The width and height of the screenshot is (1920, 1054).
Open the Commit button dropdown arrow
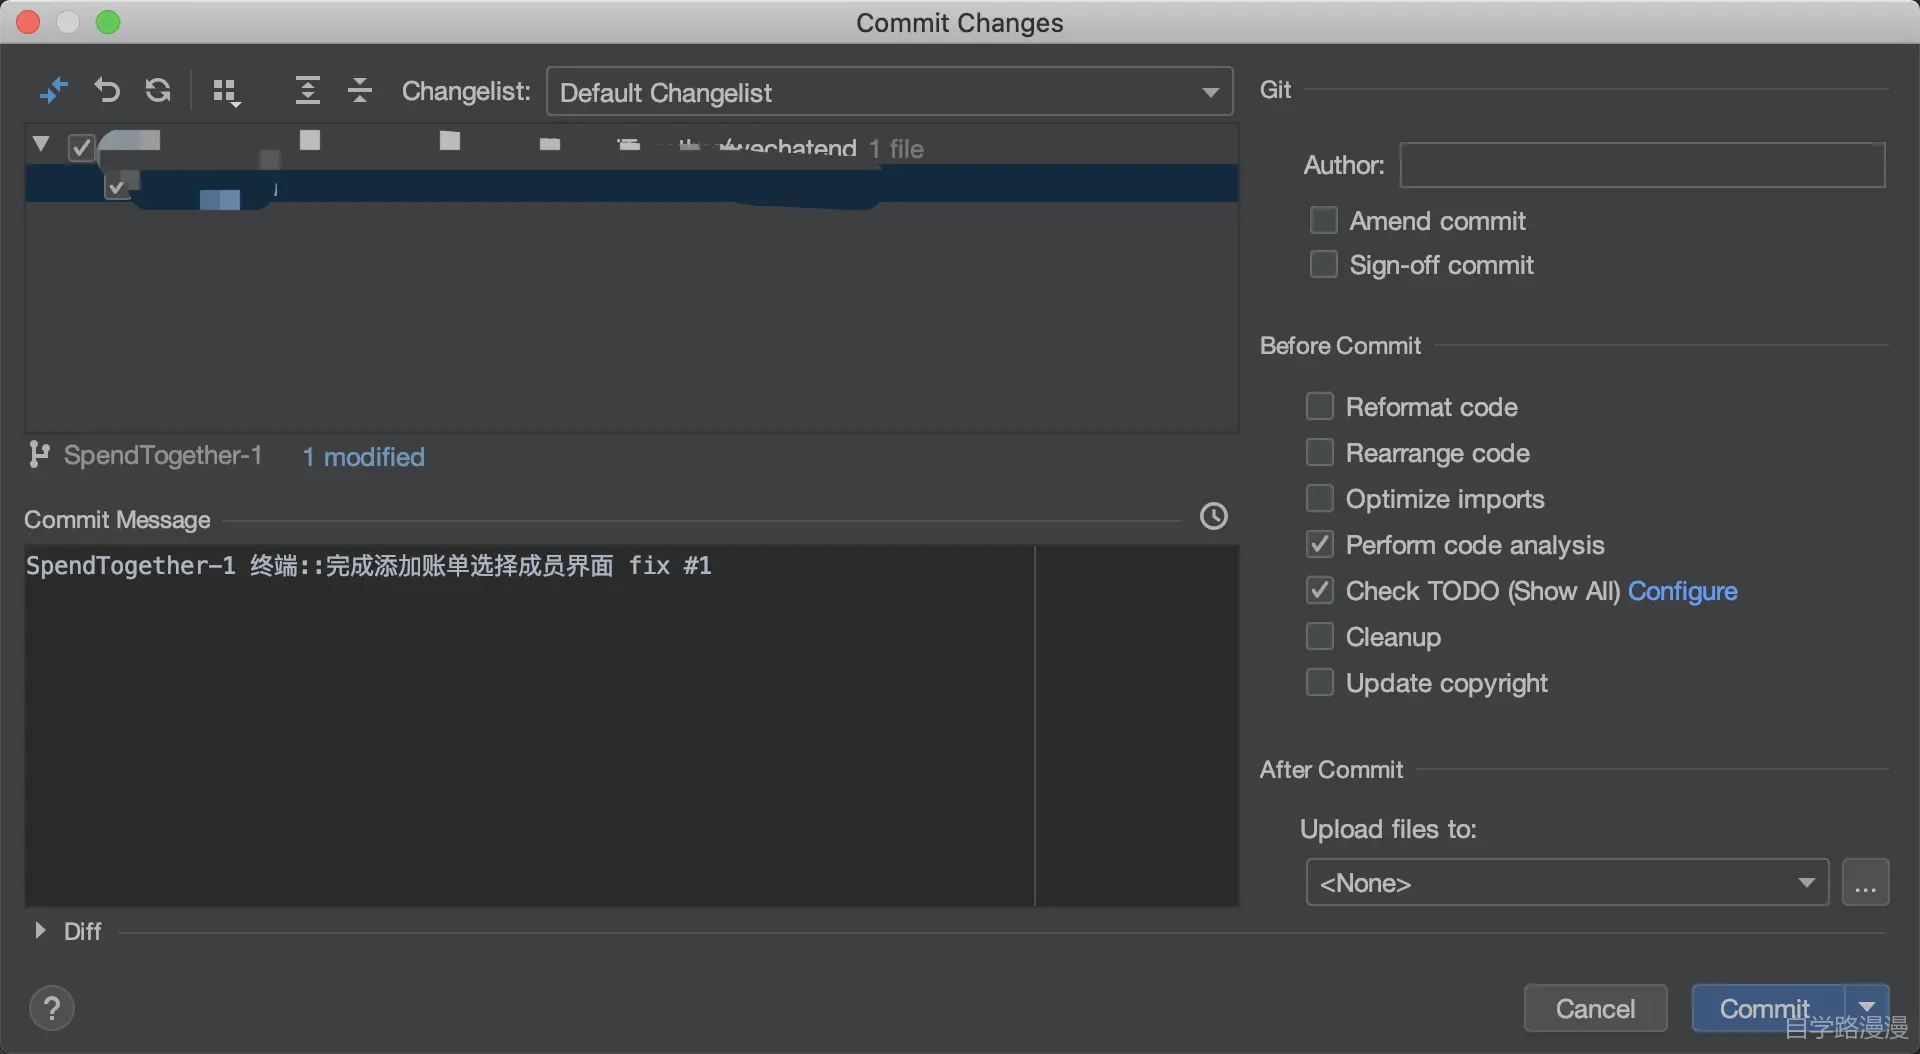[x=1866, y=1007]
